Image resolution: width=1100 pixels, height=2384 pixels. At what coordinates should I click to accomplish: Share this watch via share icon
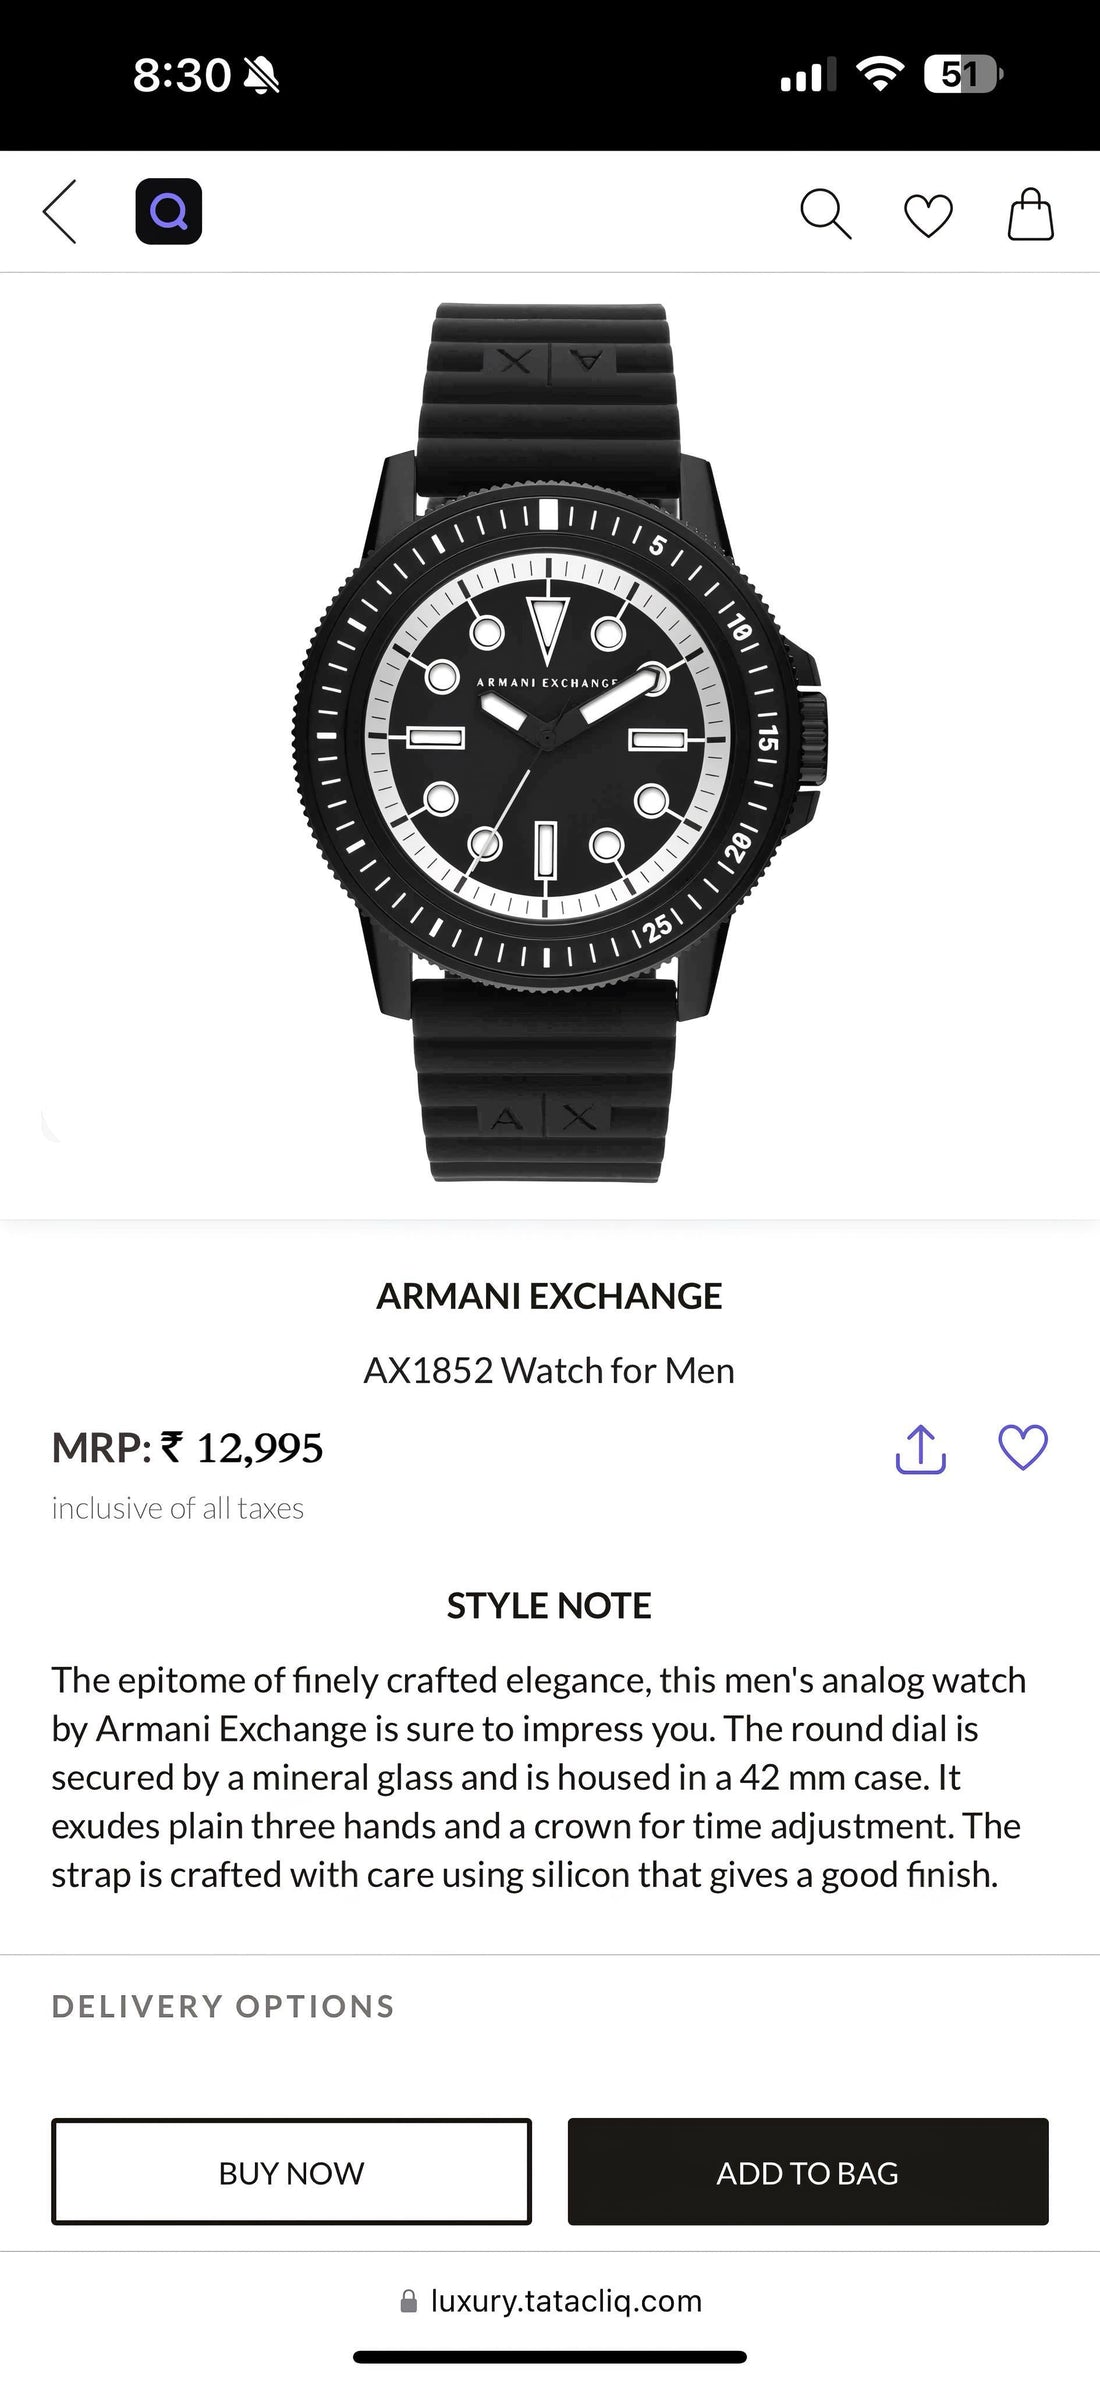pos(920,1449)
